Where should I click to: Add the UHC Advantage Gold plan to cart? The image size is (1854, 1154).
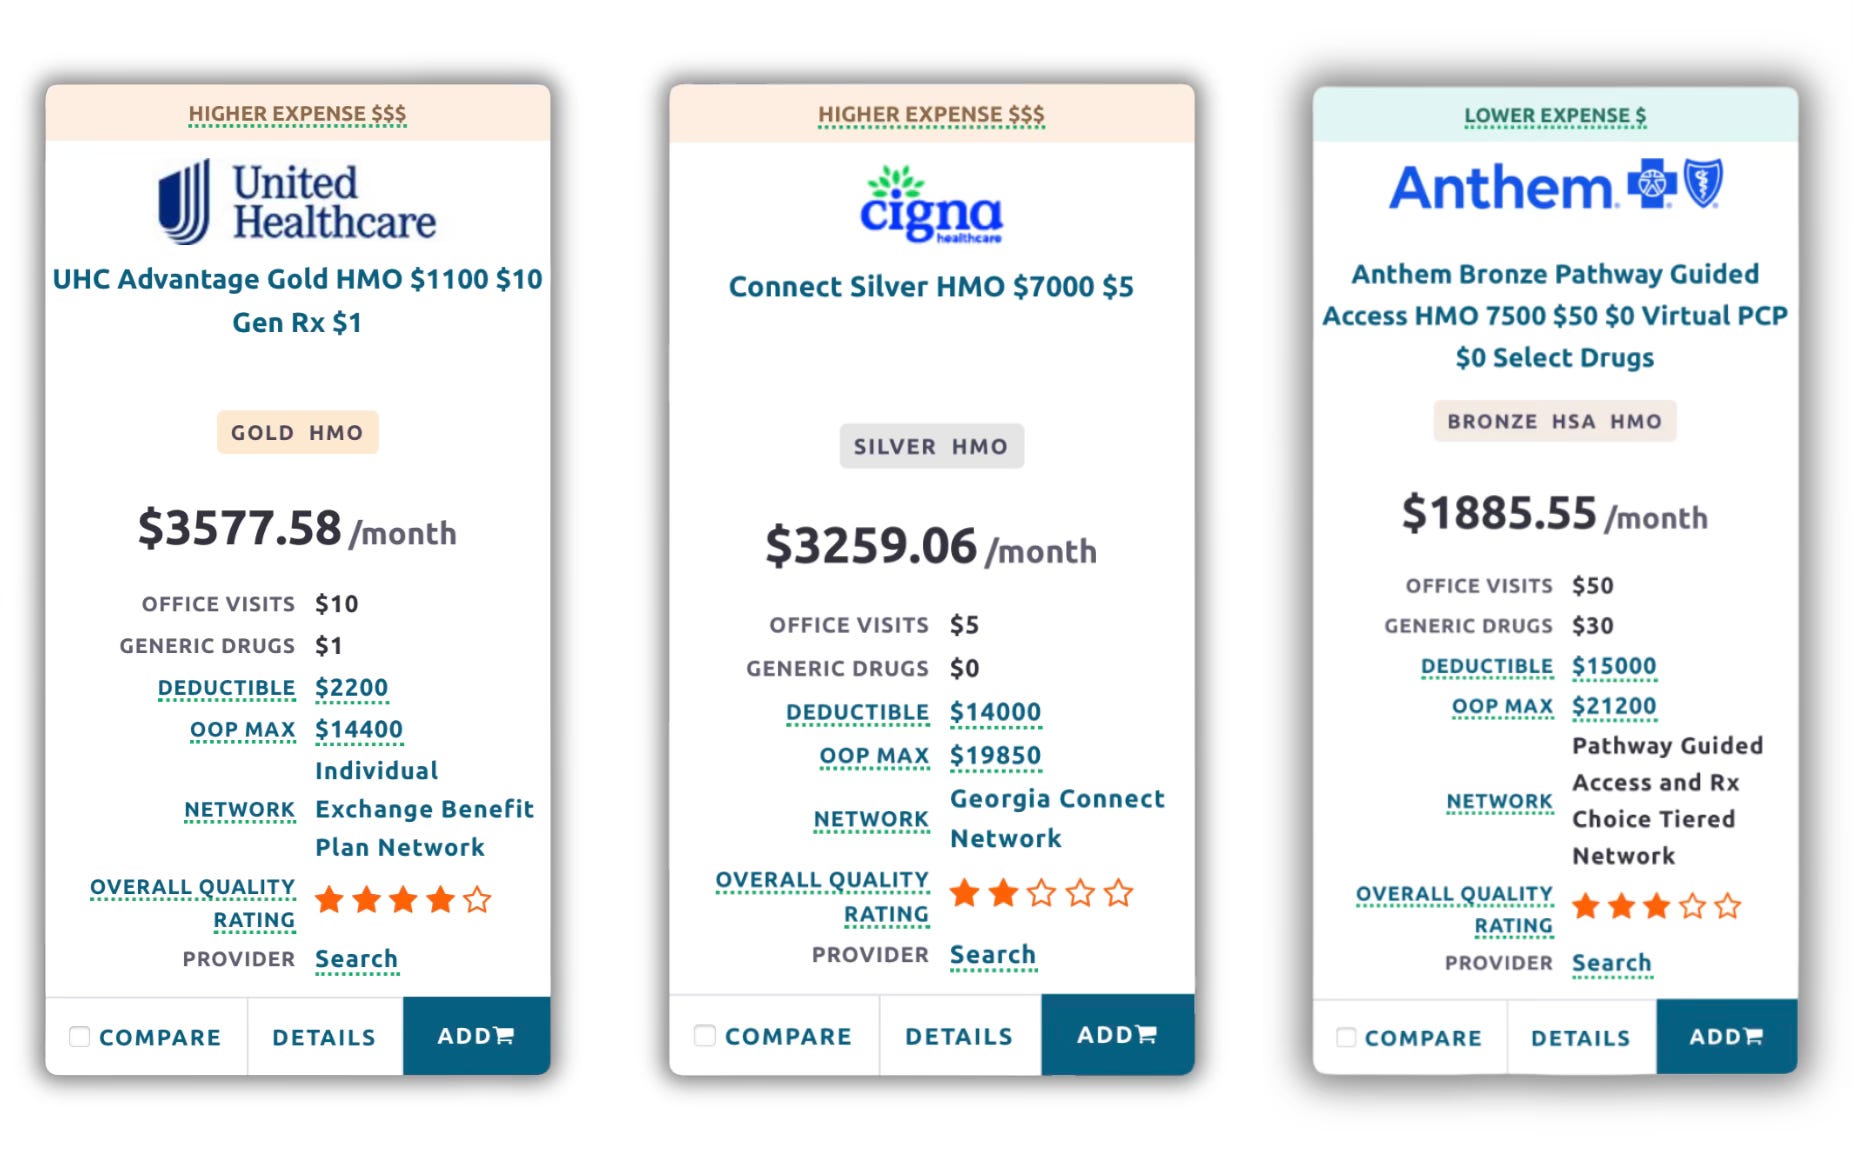pos(476,1036)
